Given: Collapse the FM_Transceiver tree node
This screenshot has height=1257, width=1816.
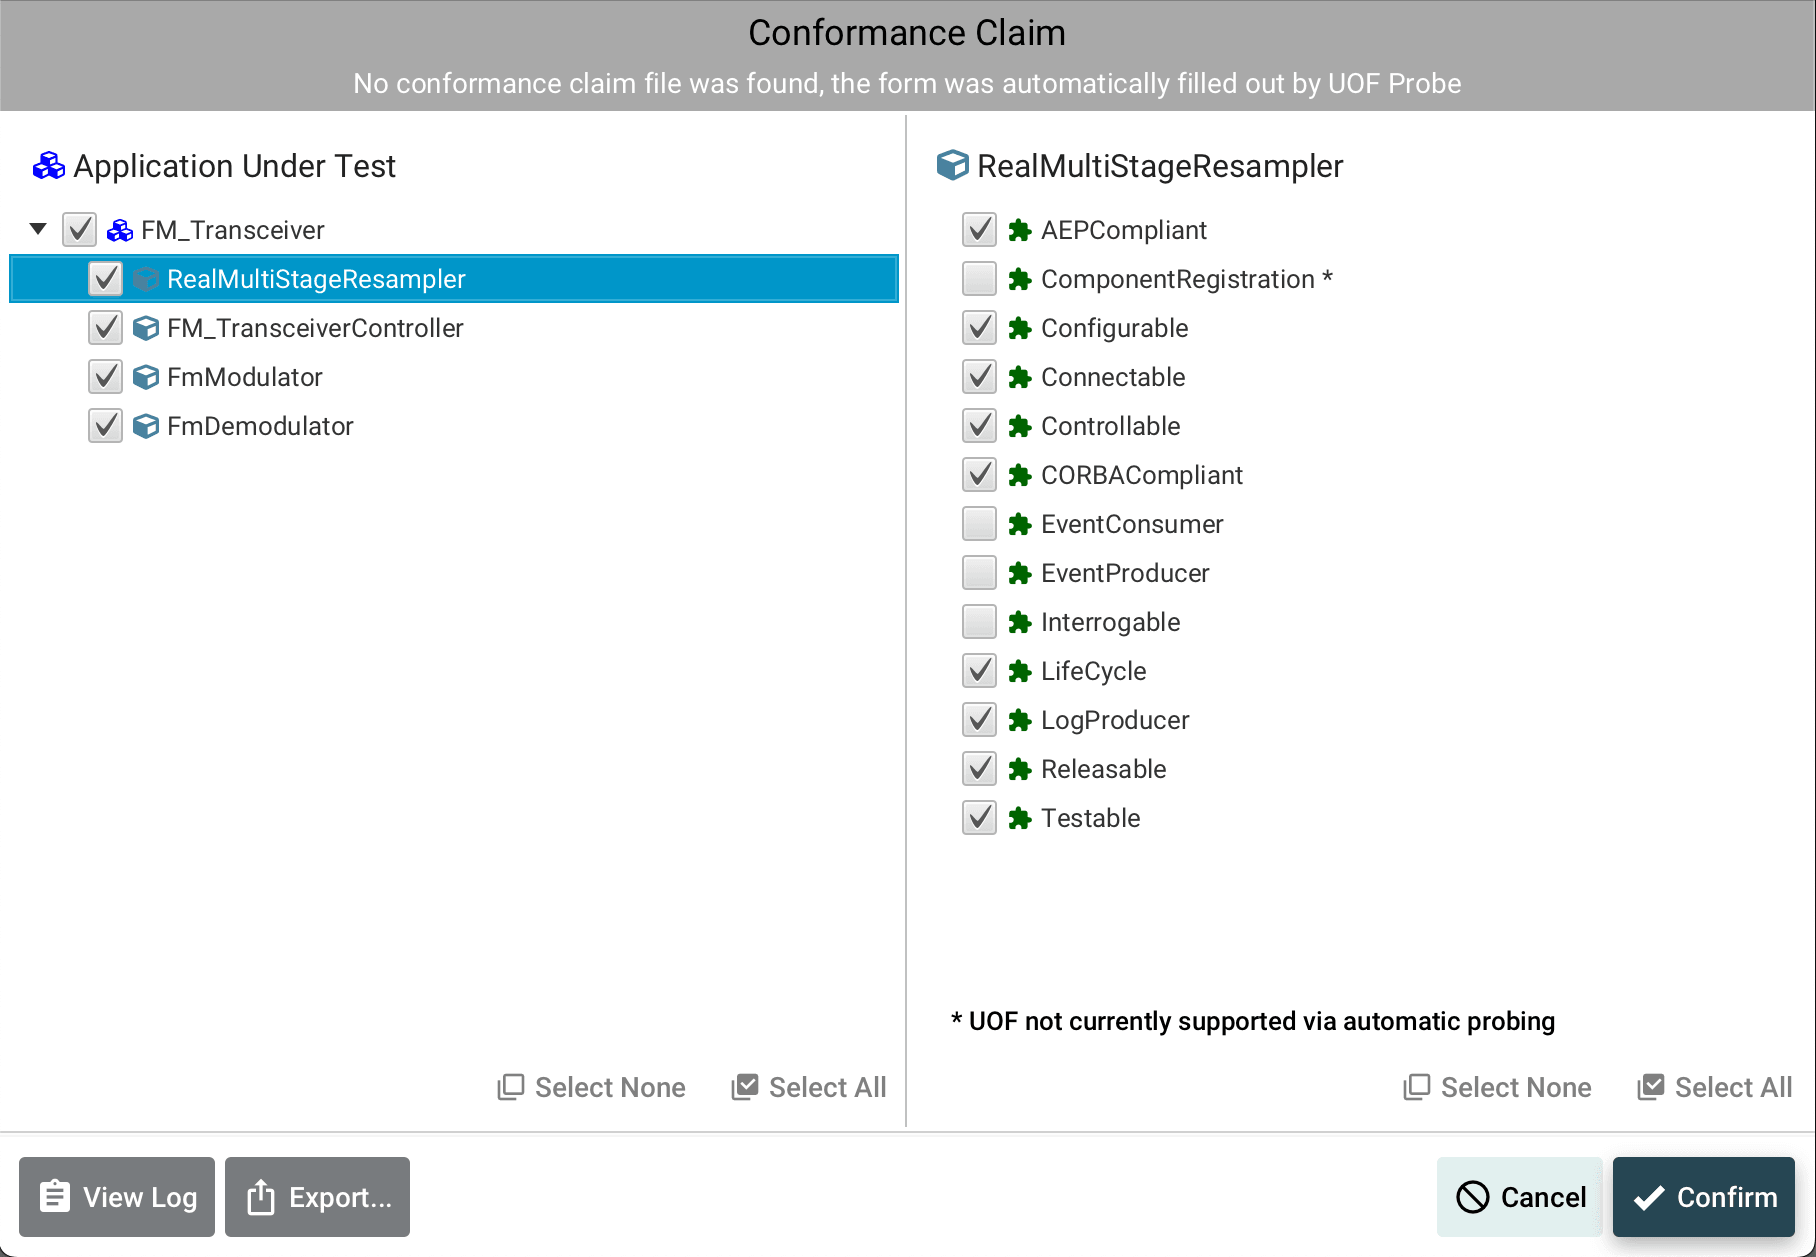Looking at the screenshot, I should (x=37, y=229).
